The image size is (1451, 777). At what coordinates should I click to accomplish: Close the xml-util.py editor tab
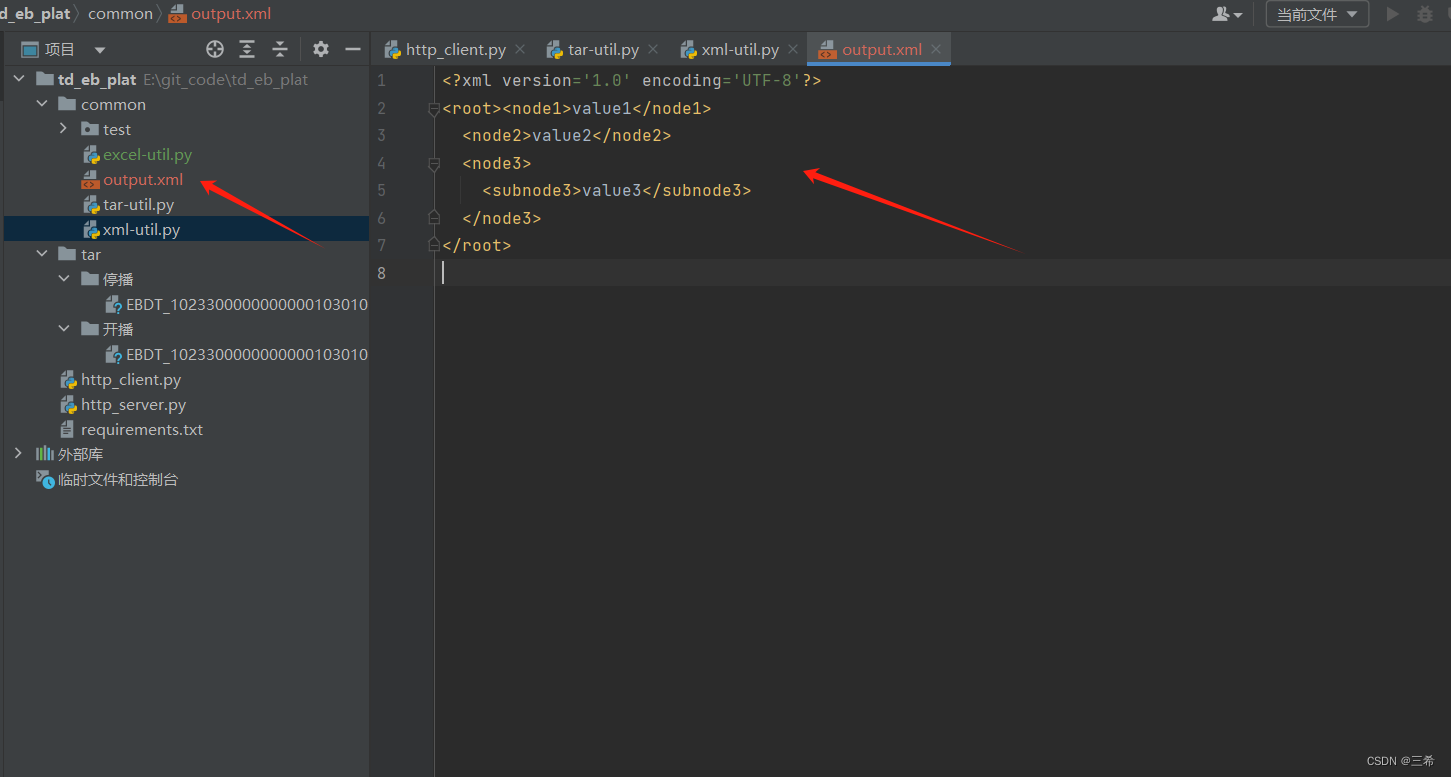point(792,48)
